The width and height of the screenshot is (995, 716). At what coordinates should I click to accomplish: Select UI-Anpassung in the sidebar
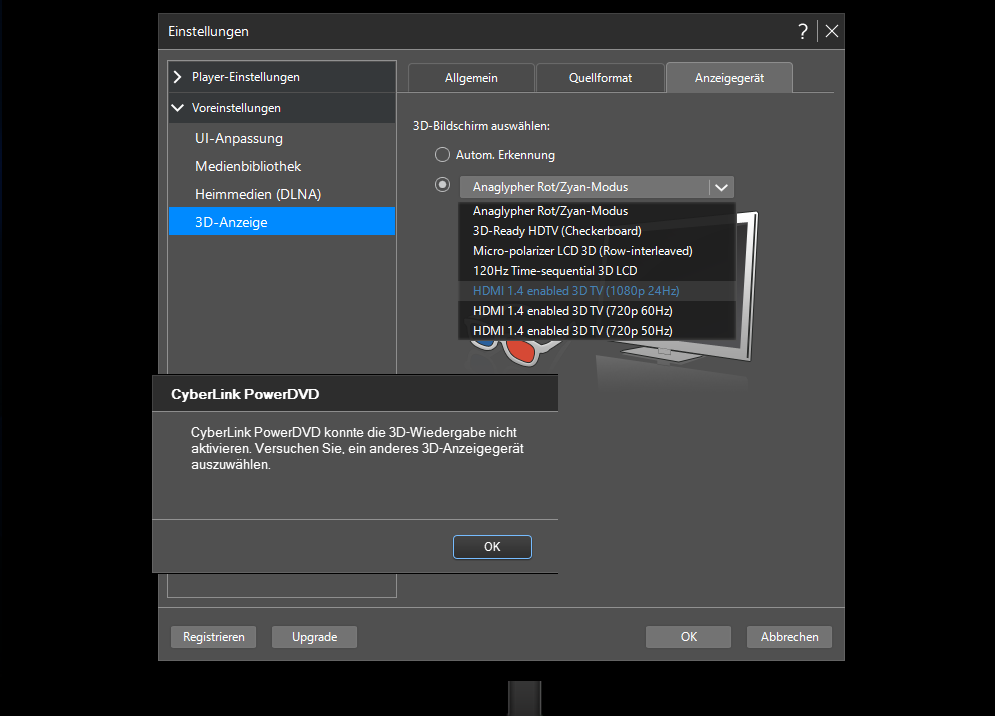pos(282,138)
